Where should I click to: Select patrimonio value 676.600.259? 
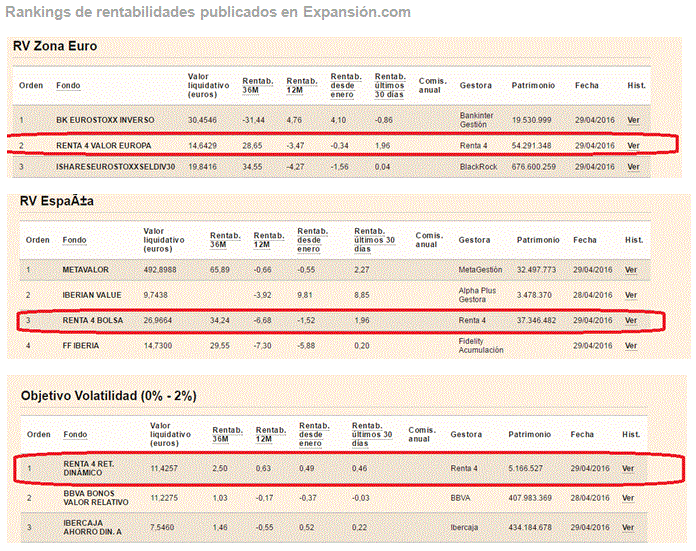coord(534,167)
